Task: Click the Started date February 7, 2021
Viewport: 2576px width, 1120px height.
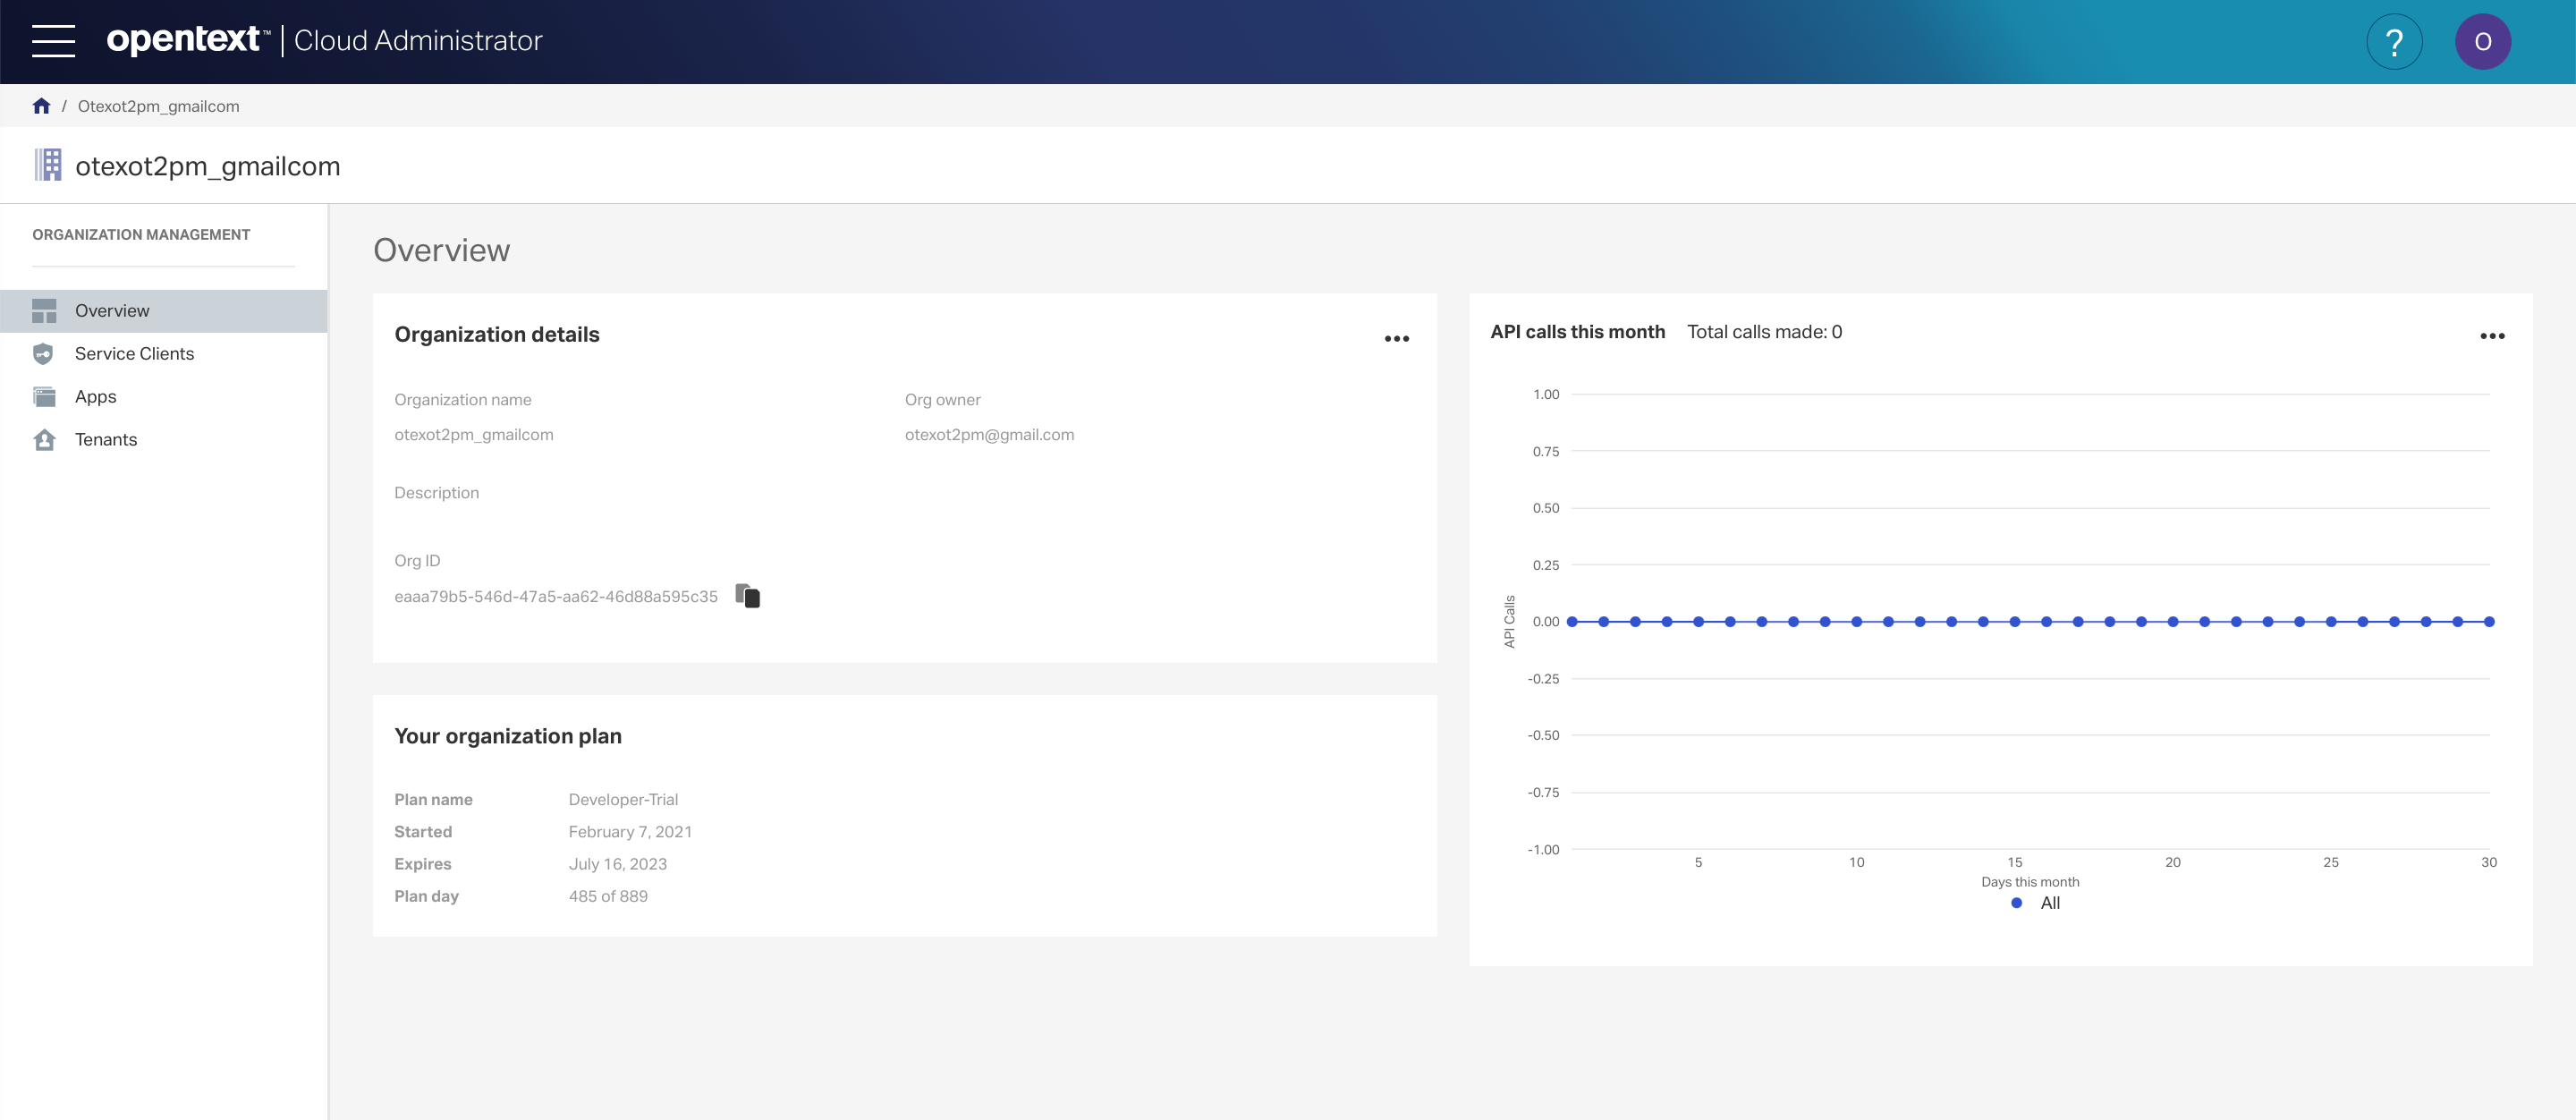Action: 630,832
